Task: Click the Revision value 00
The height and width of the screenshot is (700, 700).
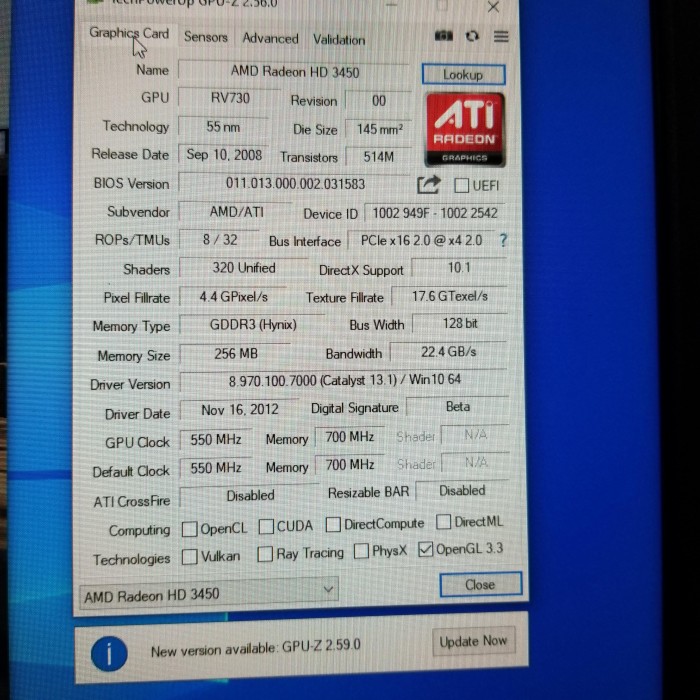Action: [x=379, y=101]
